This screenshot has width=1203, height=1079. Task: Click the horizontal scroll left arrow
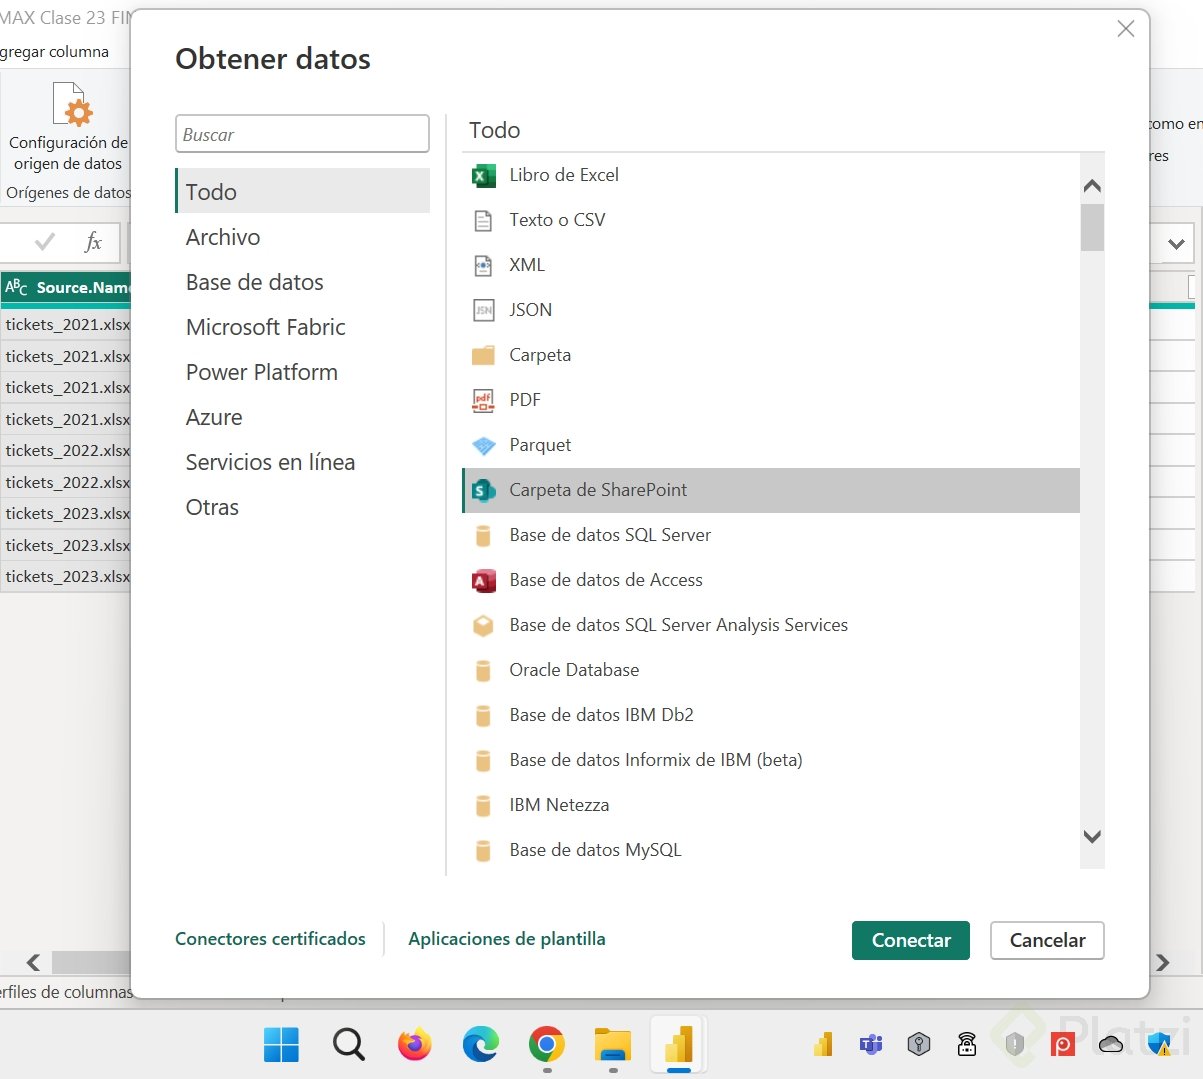[x=33, y=962]
